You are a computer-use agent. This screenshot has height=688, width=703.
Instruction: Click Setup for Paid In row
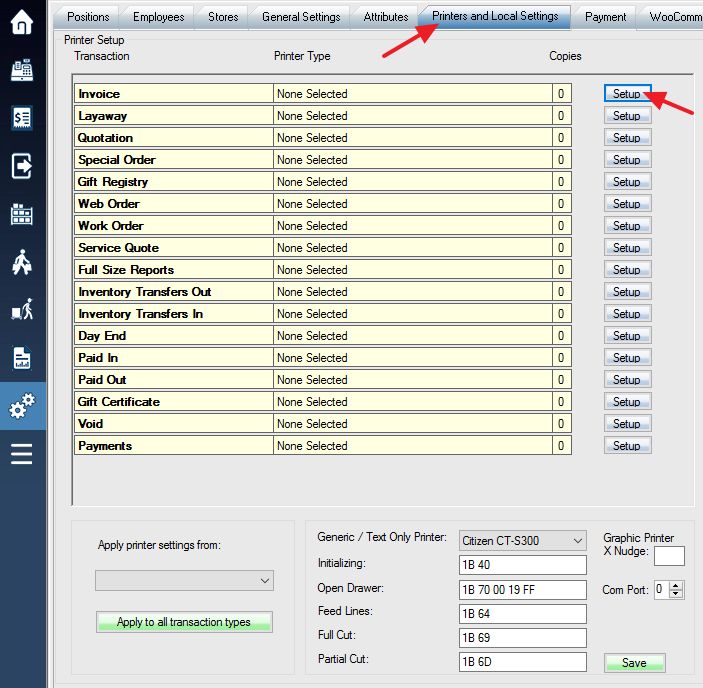point(627,357)
